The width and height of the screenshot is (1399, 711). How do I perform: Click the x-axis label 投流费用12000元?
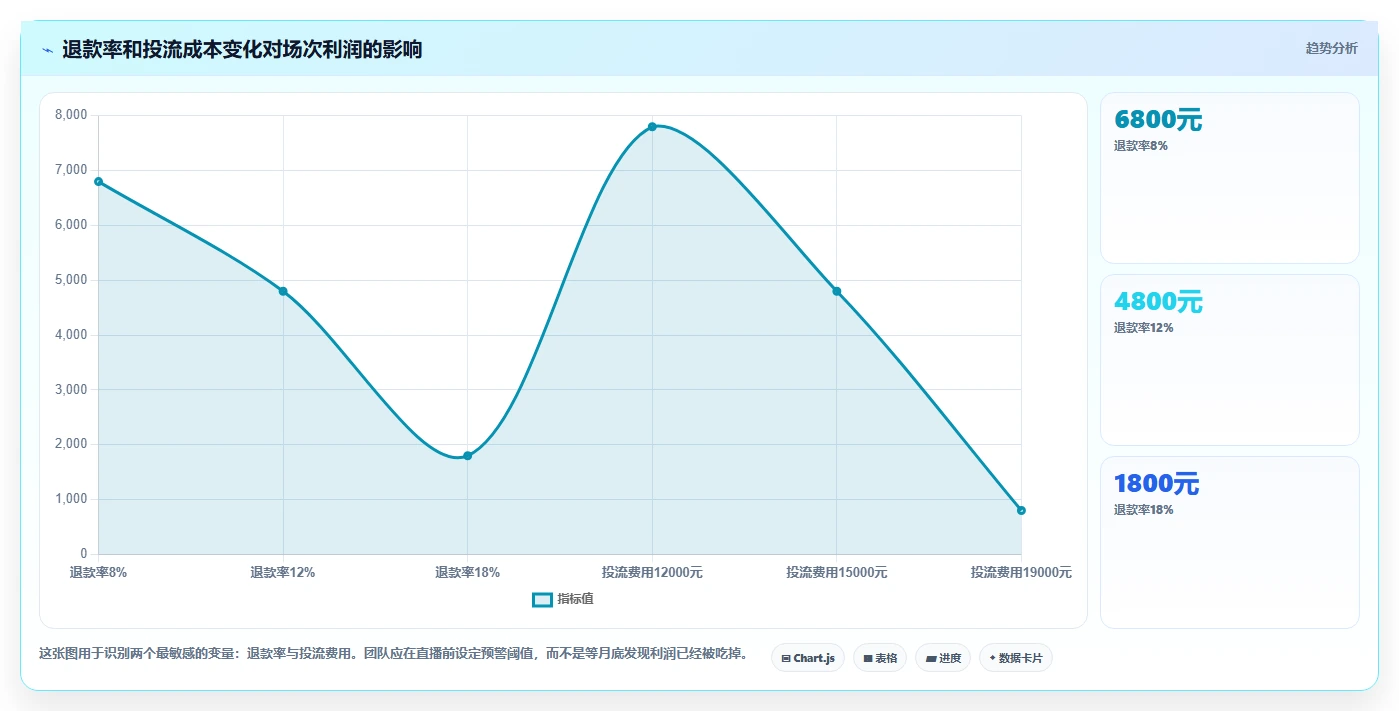pyautogui.click(x=652, y=573)
